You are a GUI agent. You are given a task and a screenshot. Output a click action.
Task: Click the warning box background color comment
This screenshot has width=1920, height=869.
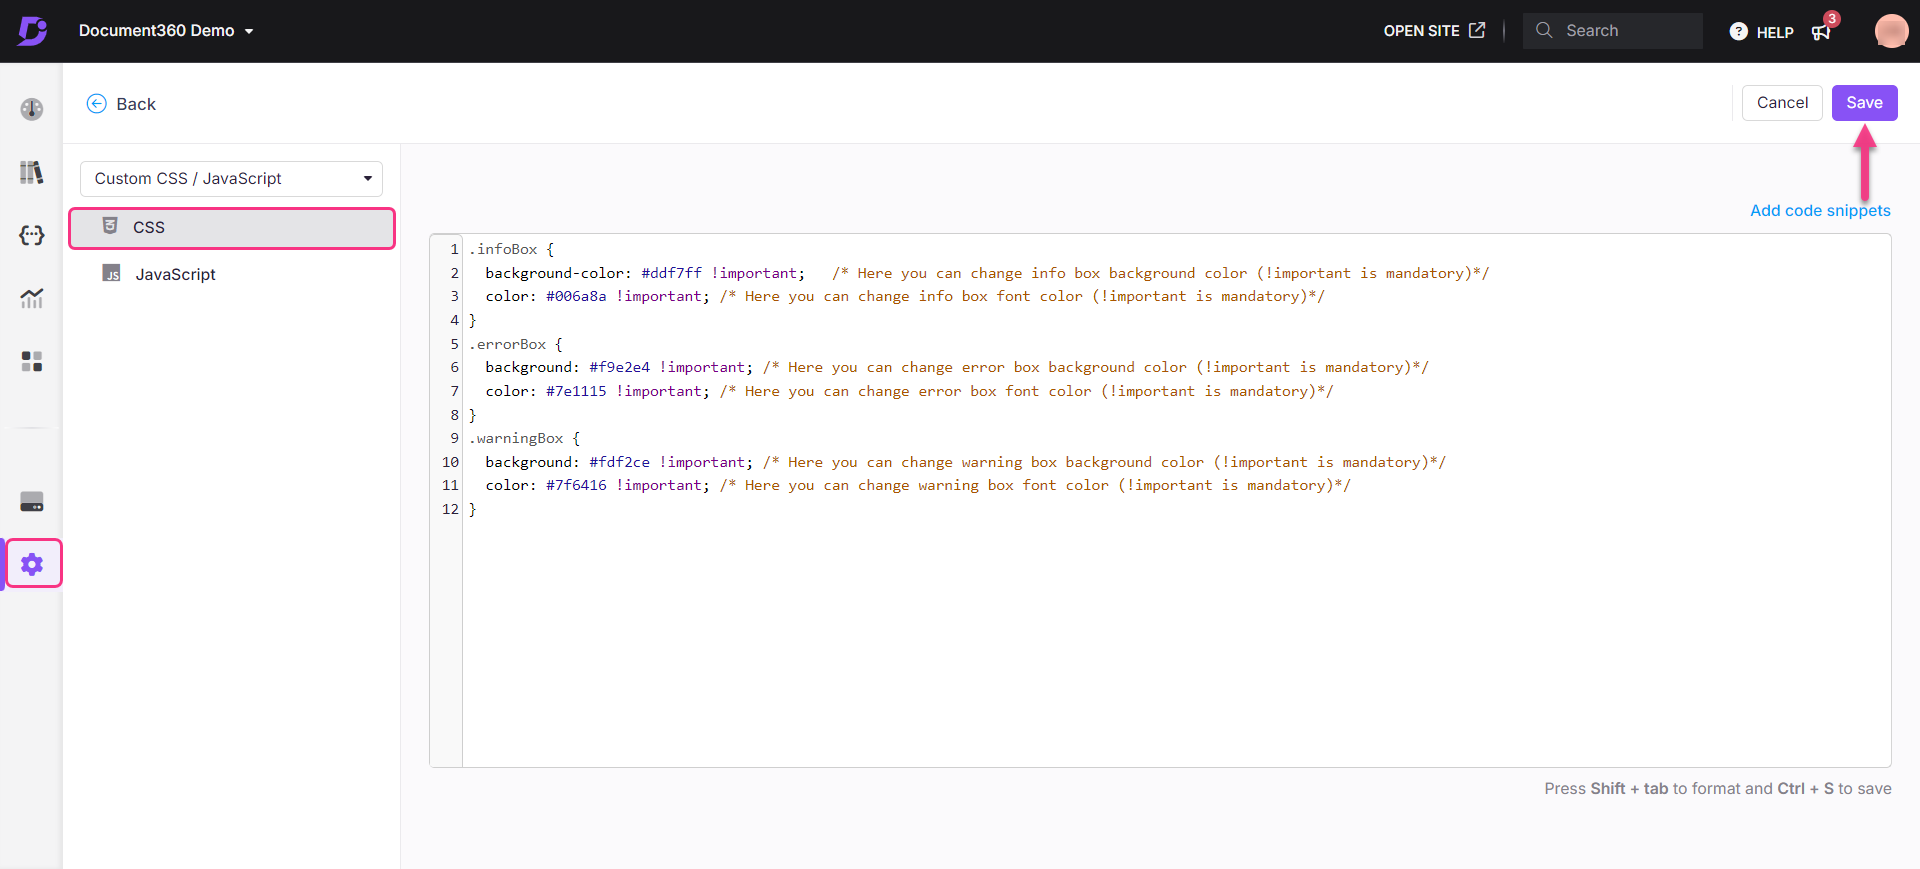[x=1104, y=462]
